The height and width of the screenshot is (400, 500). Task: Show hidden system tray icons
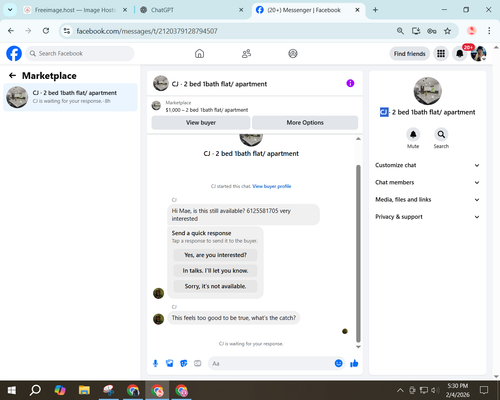(400, 390)
